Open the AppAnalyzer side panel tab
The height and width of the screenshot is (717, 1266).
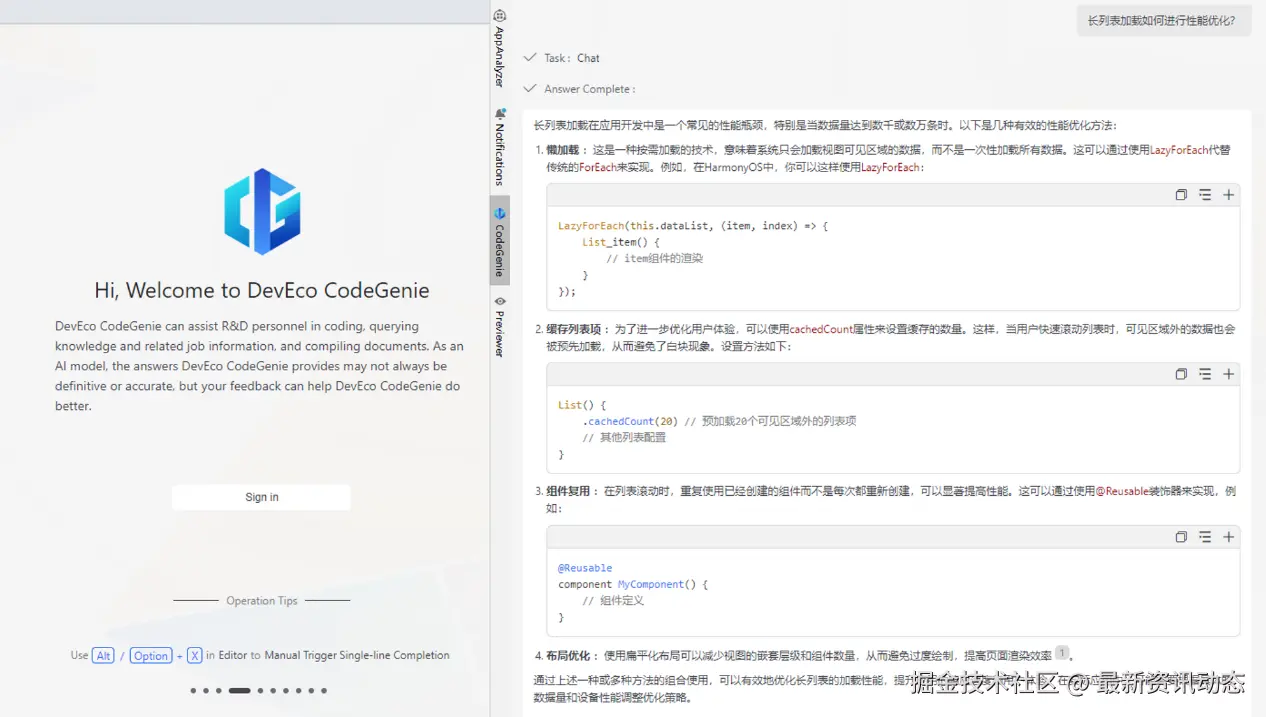tap(500, 48)
